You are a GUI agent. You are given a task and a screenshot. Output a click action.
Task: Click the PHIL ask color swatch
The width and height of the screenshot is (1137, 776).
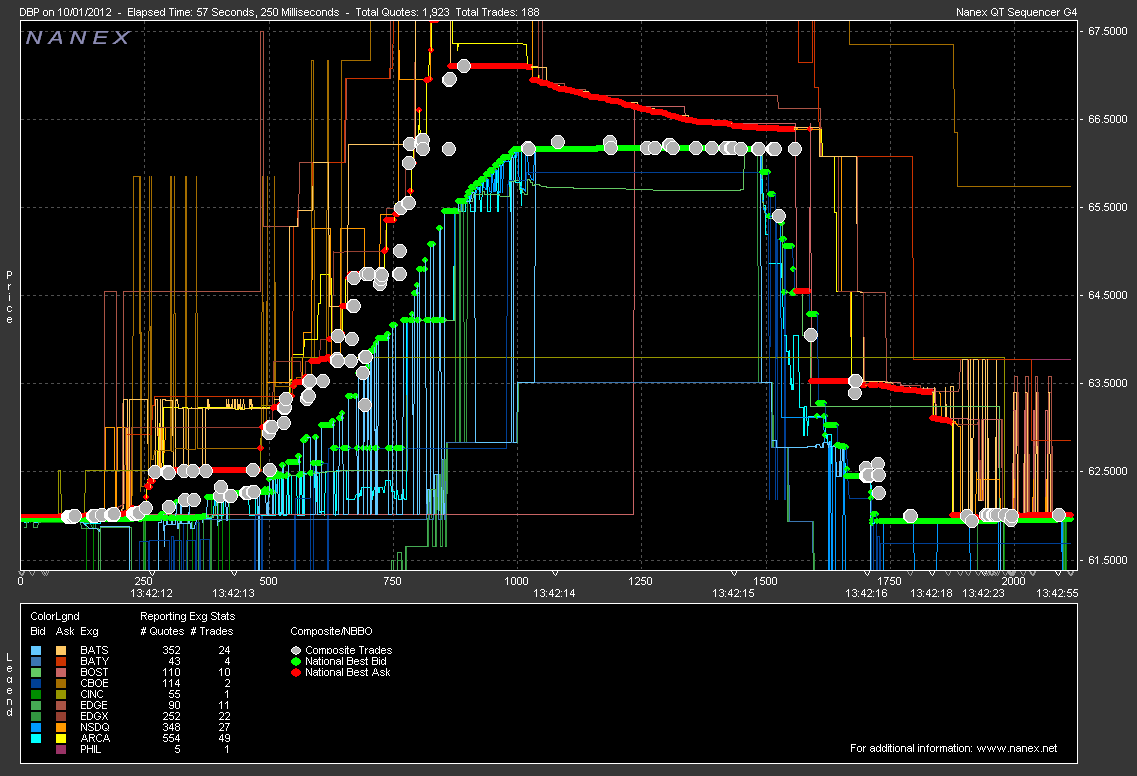click(x=61, y=749)
